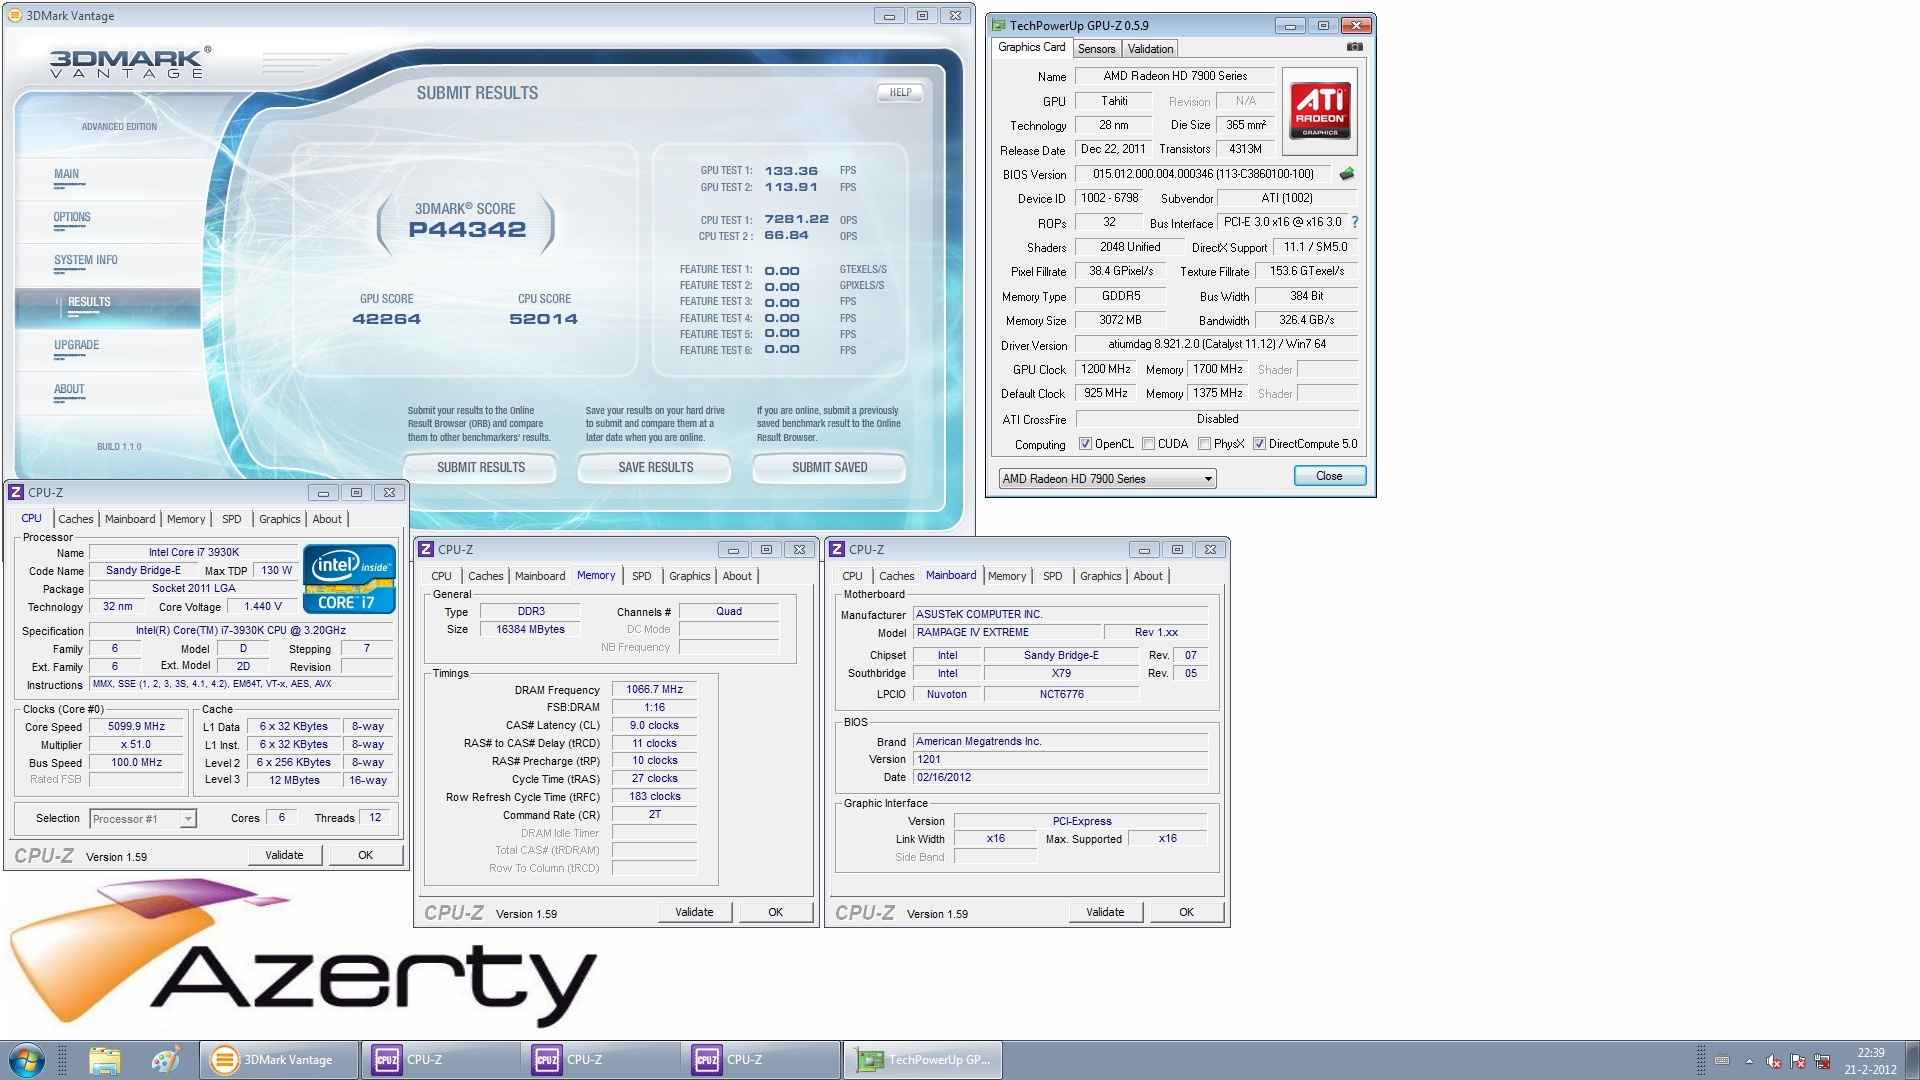Open OPTIONS in 3DMark sidebar
This screenshot has height=1080, width=1920.
point(72,217)
